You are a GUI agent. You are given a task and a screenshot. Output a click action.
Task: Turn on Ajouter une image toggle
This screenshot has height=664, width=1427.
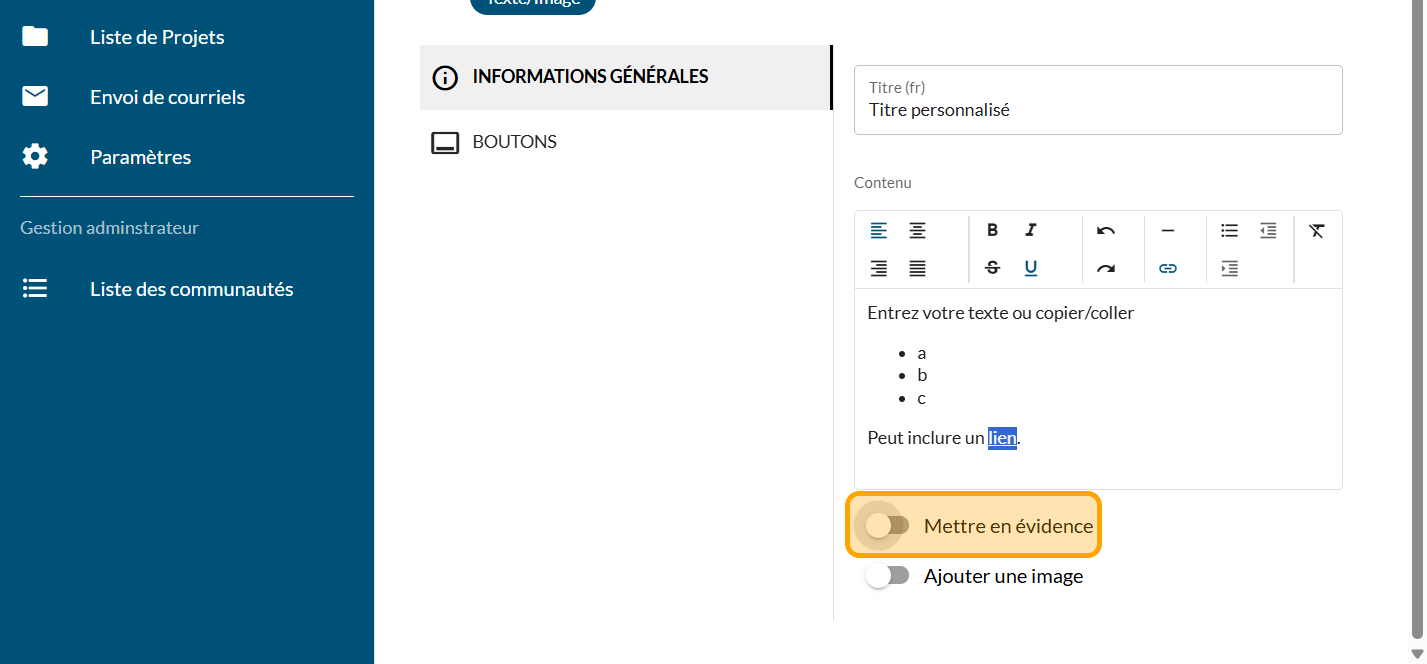click(x=887, y=576)
